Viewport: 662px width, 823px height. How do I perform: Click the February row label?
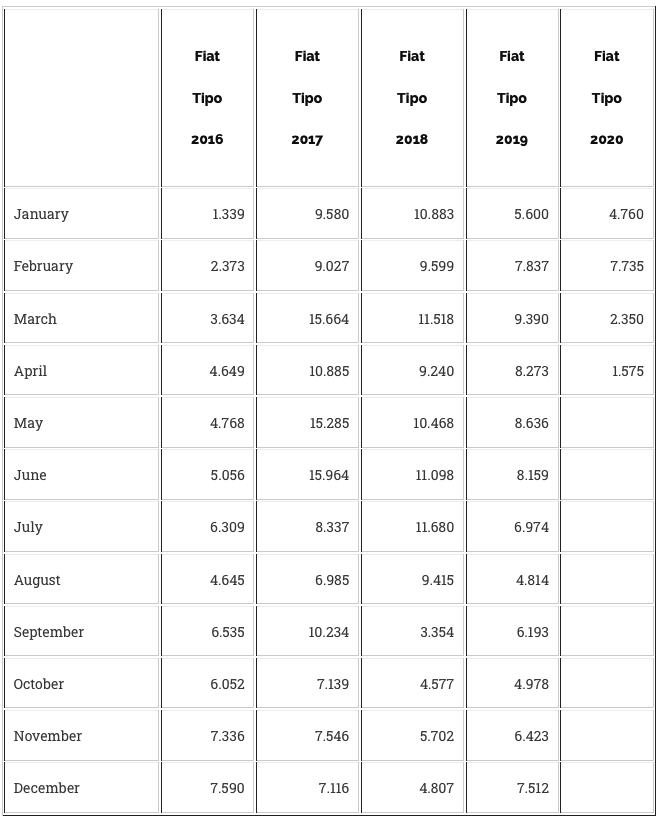tap(44, 266)
